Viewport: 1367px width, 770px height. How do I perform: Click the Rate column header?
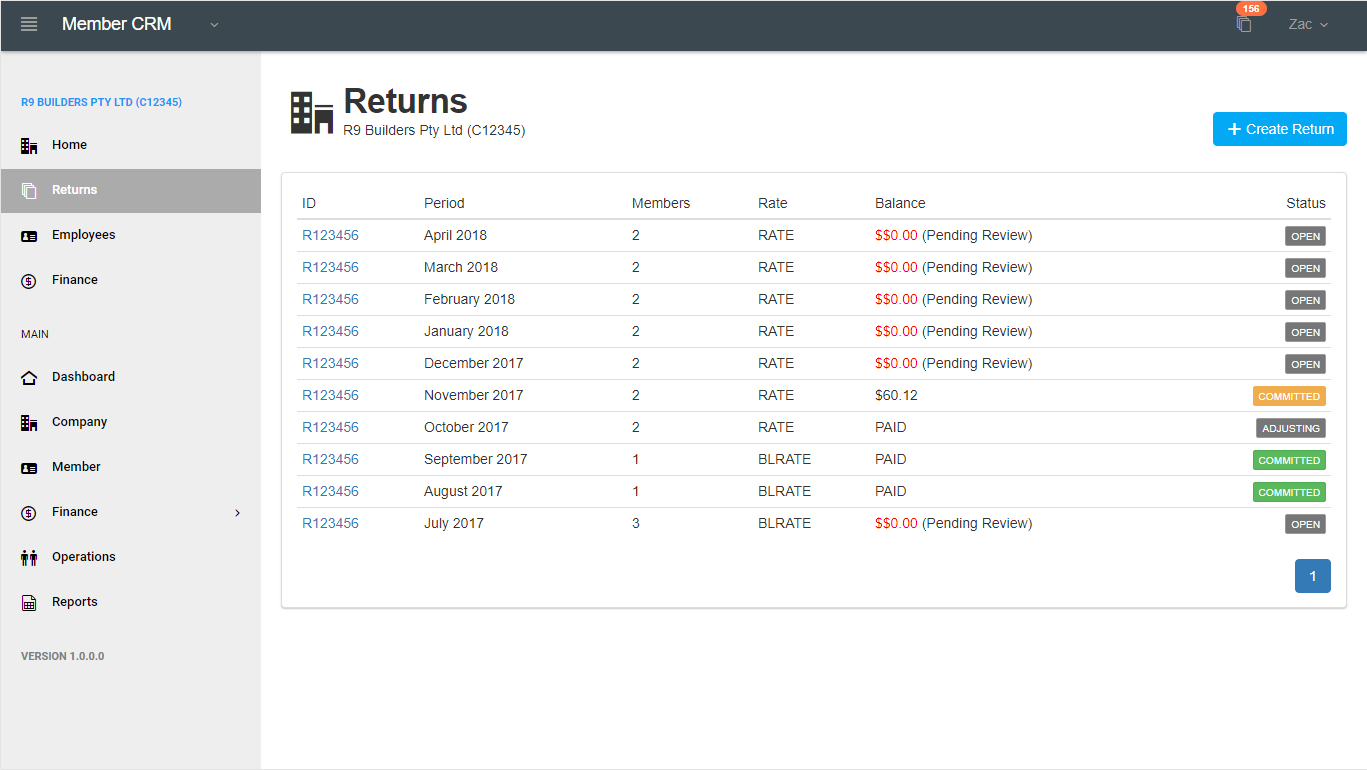click(x=773, y=203)
